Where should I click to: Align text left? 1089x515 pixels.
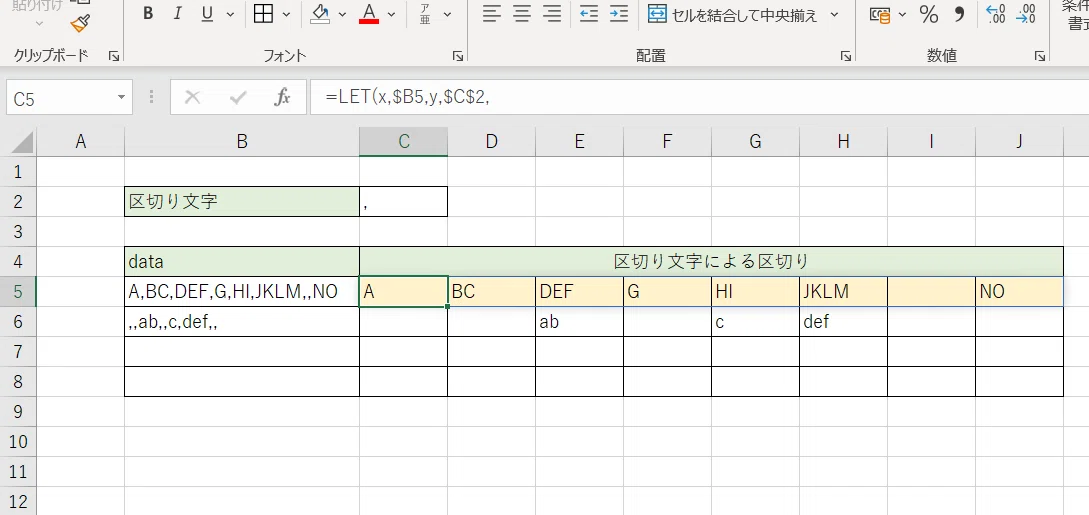click(x=492, y=14)
